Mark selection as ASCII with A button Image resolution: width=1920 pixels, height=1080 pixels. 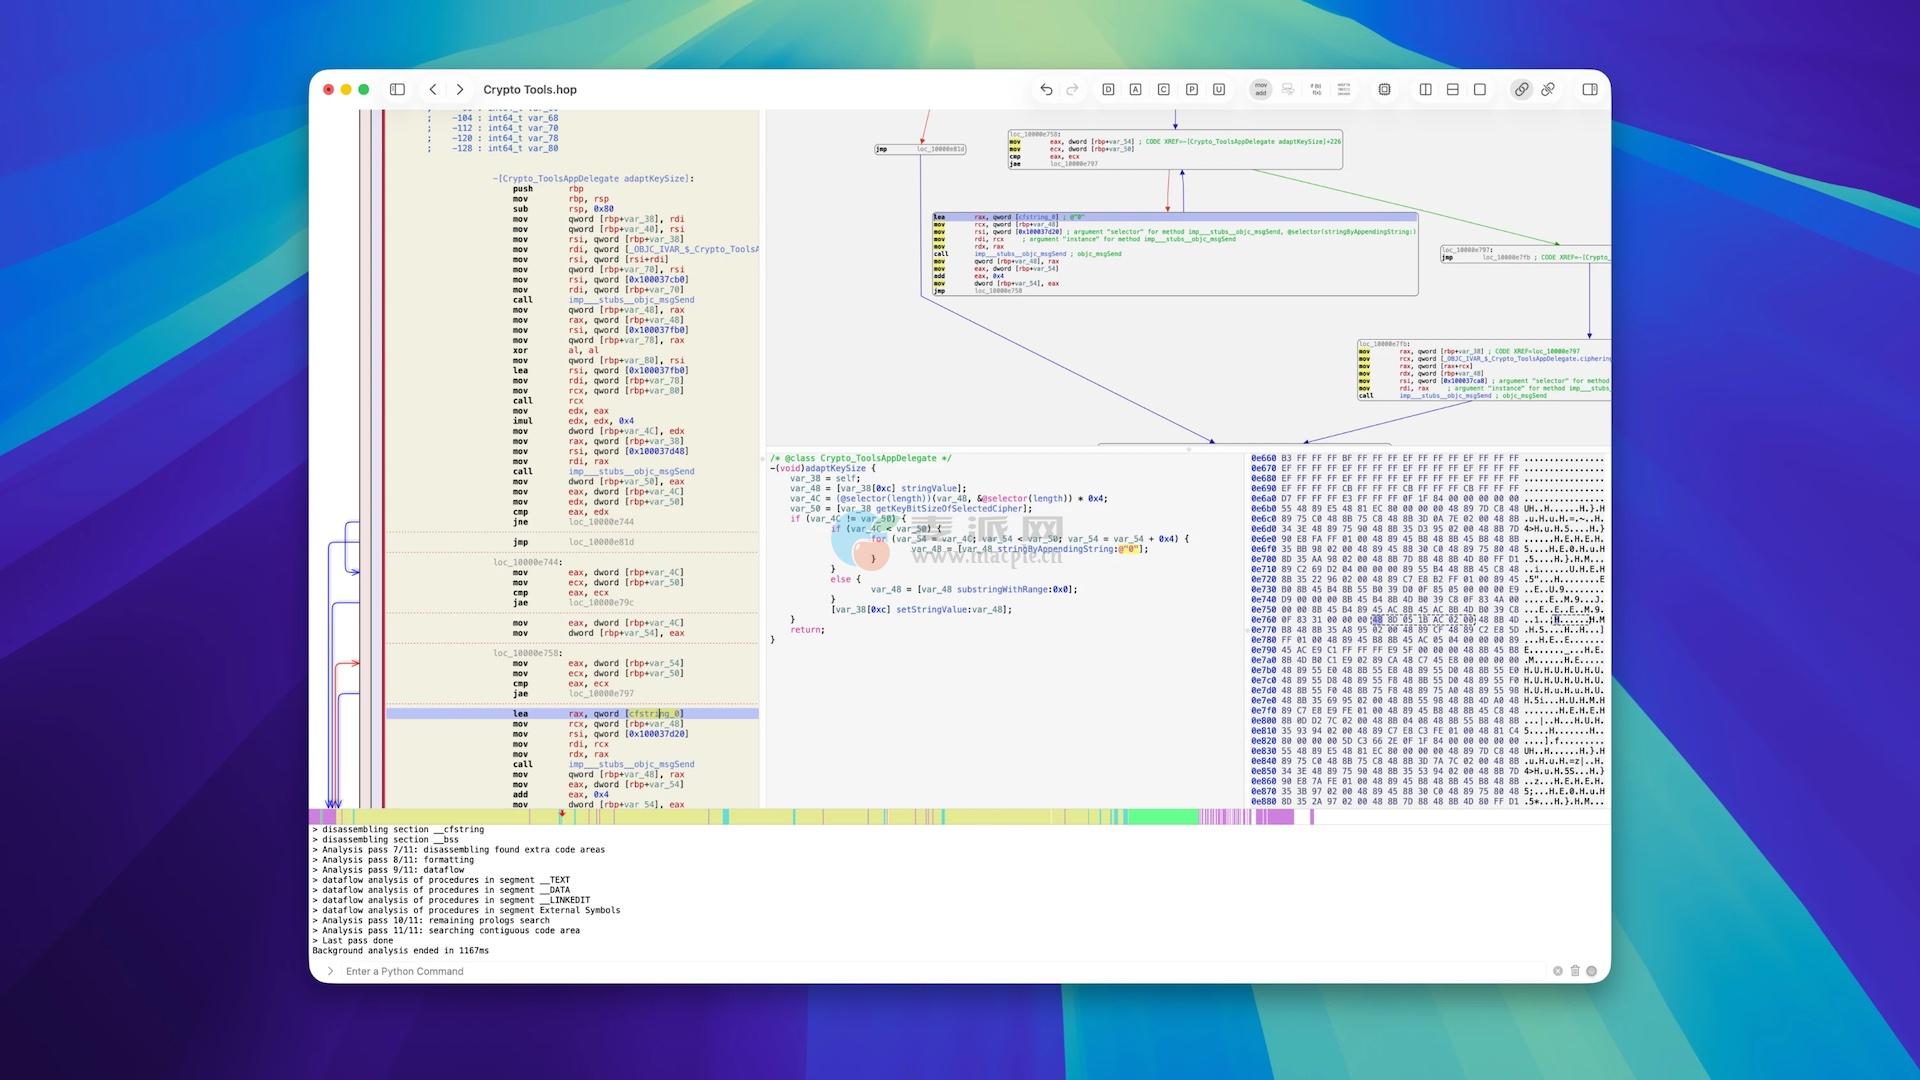click(x=1135, y=90)
